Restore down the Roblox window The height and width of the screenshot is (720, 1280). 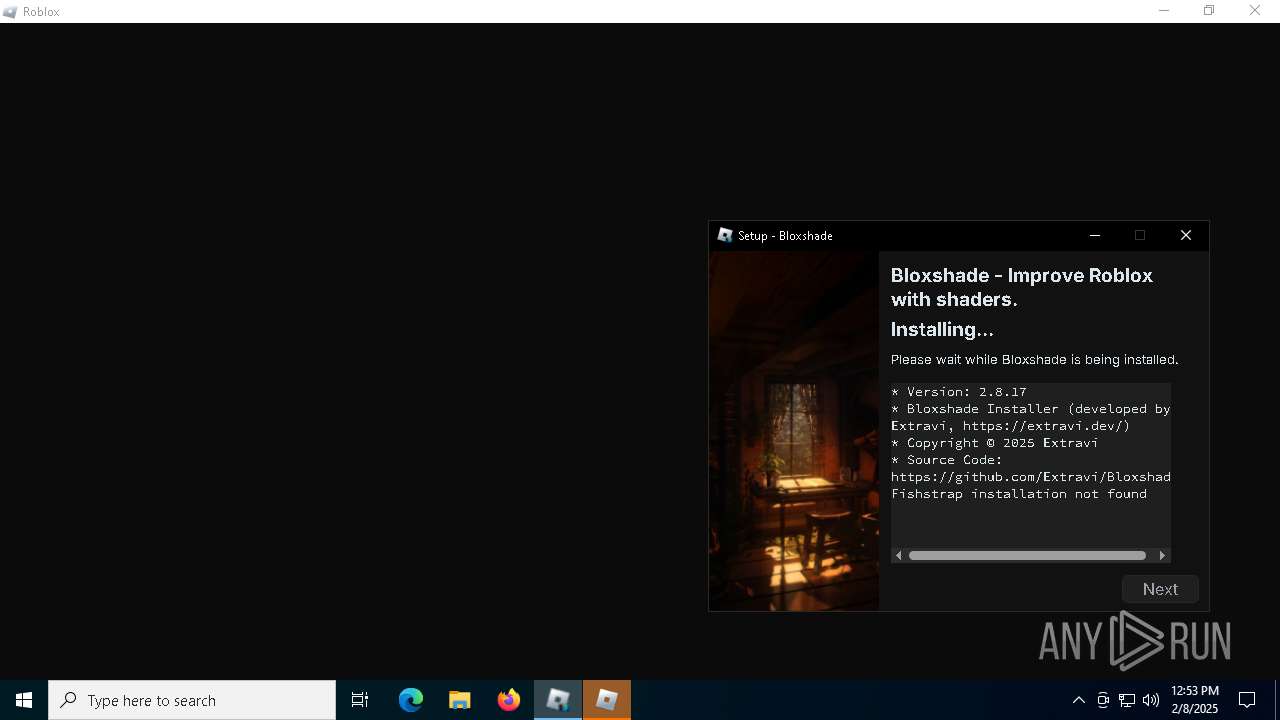[x=1209, y=11]
